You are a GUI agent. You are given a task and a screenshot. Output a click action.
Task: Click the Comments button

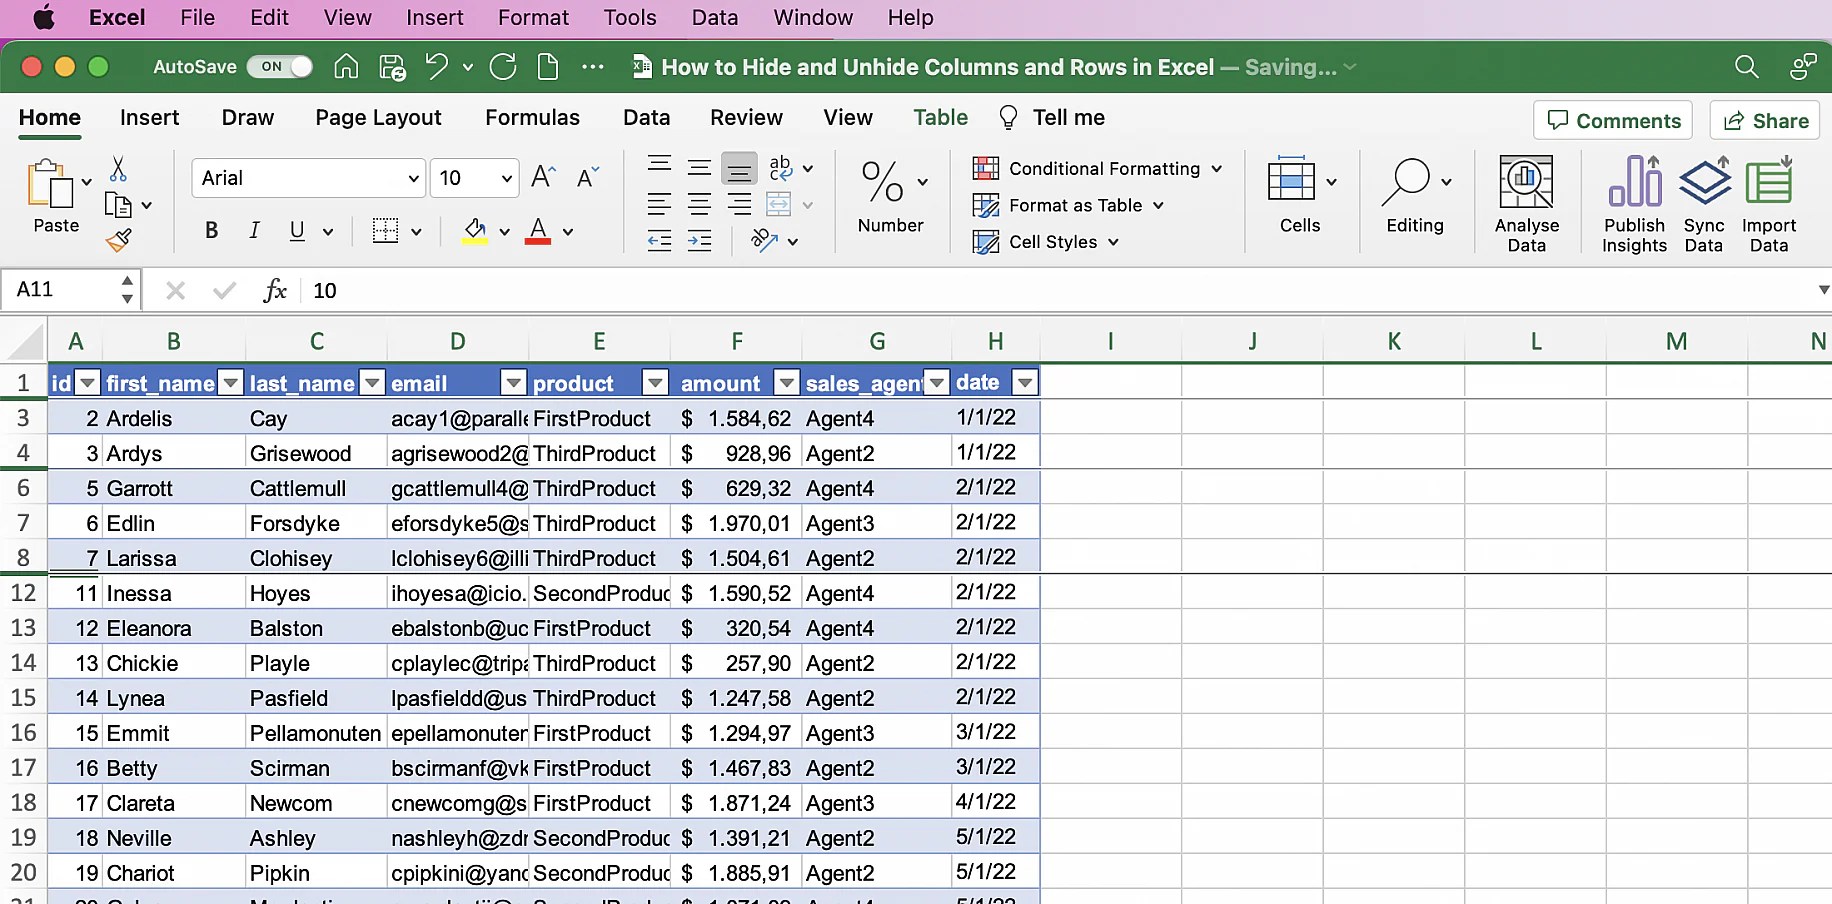[1612, 120]
